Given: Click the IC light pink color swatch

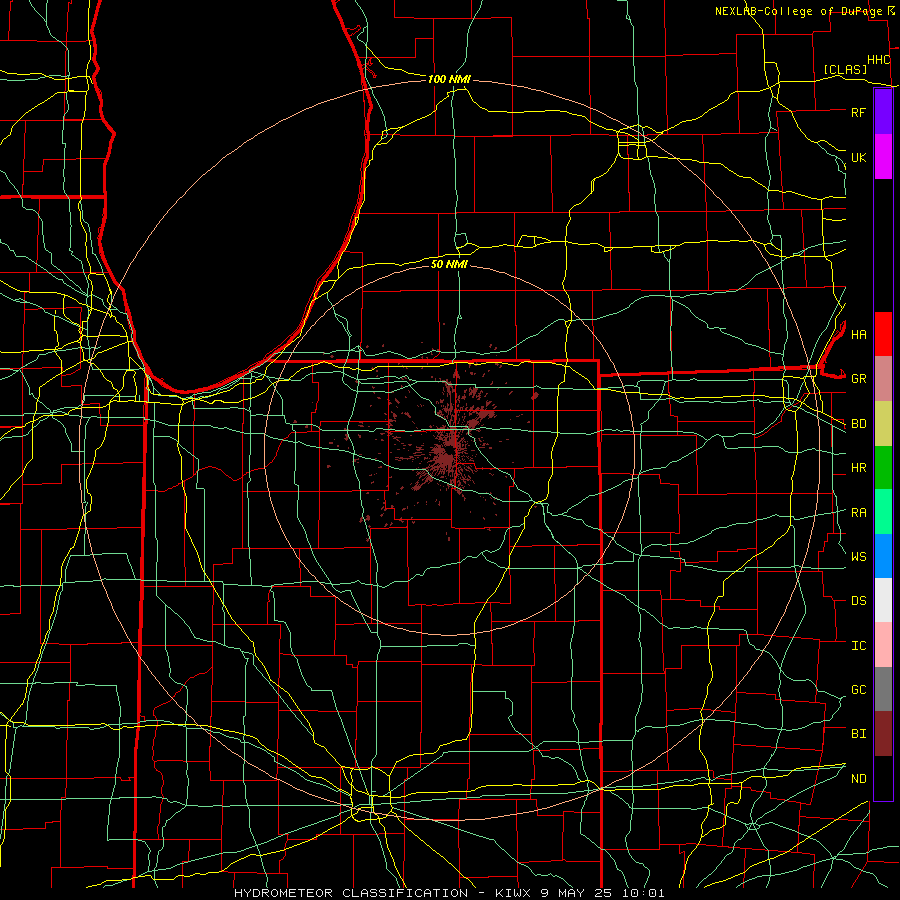Looking at the screenshot, I should 883,645.
